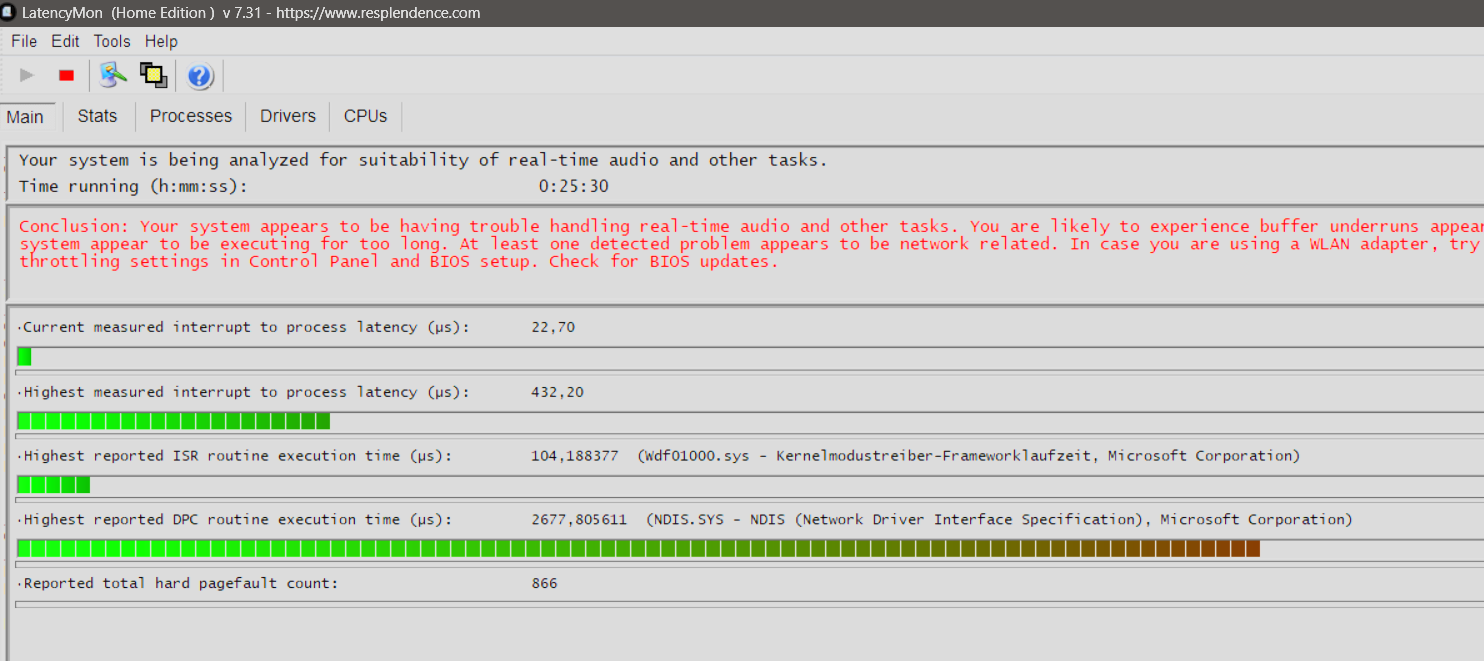1484x661 pixels.
Task: Click the highest latency value 432,20
Action: click(557, 392)
